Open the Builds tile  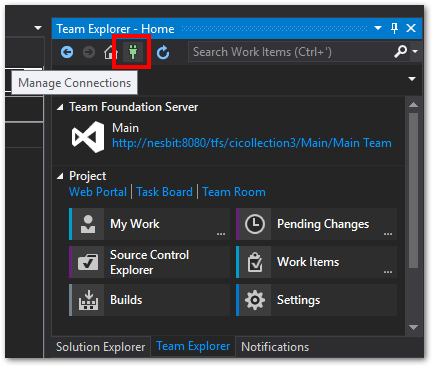click(149, 300)
